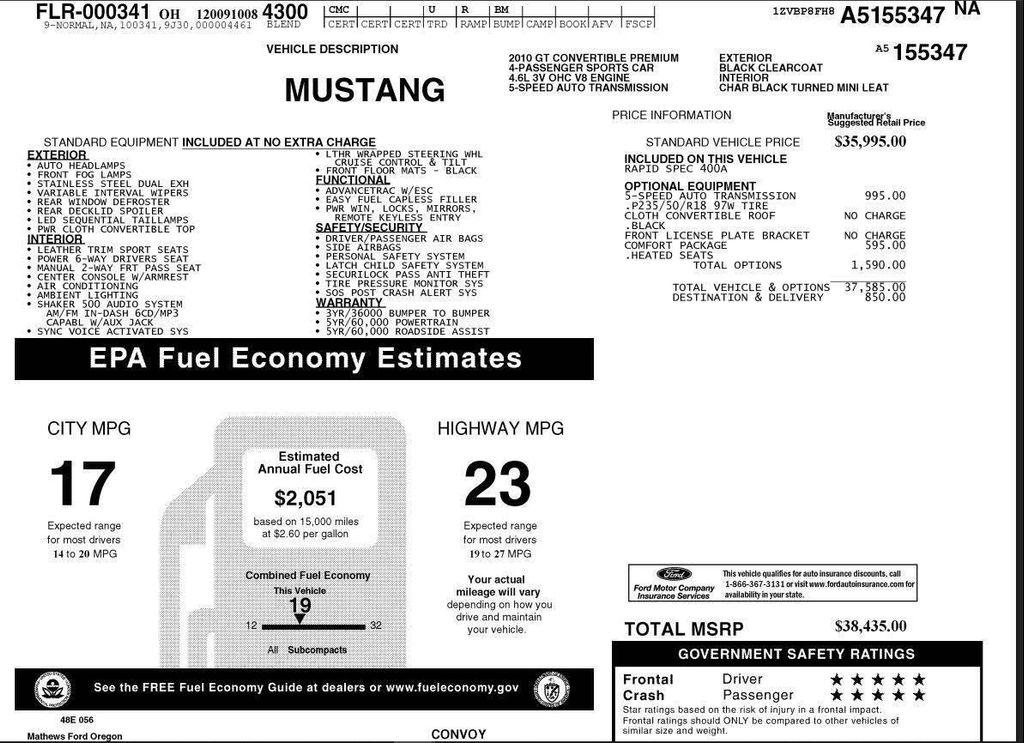Click the RAPID SPEC 400A line
The width and height of the screenshot is (1024, 743).
(676, 168)
